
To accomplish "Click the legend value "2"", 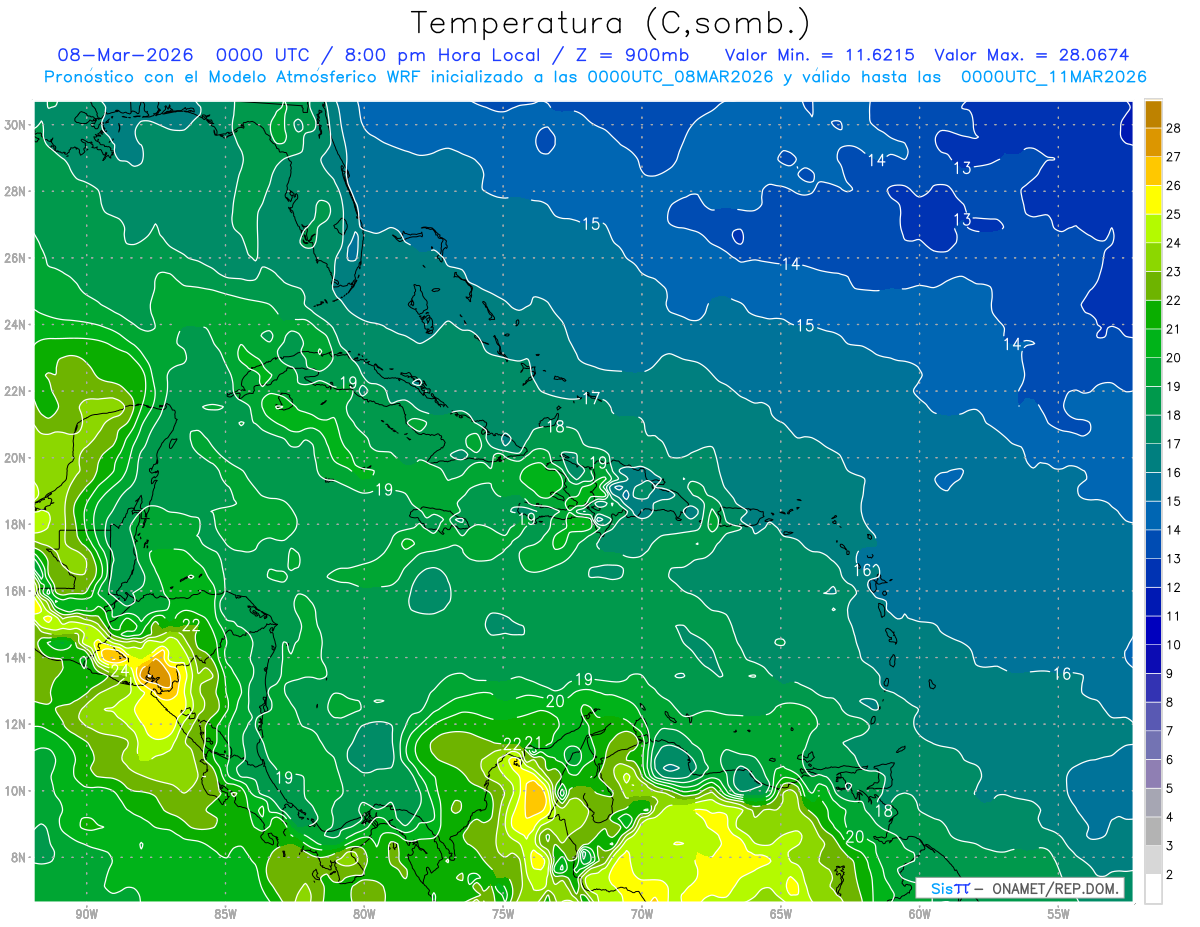I will click(1170, 875).
